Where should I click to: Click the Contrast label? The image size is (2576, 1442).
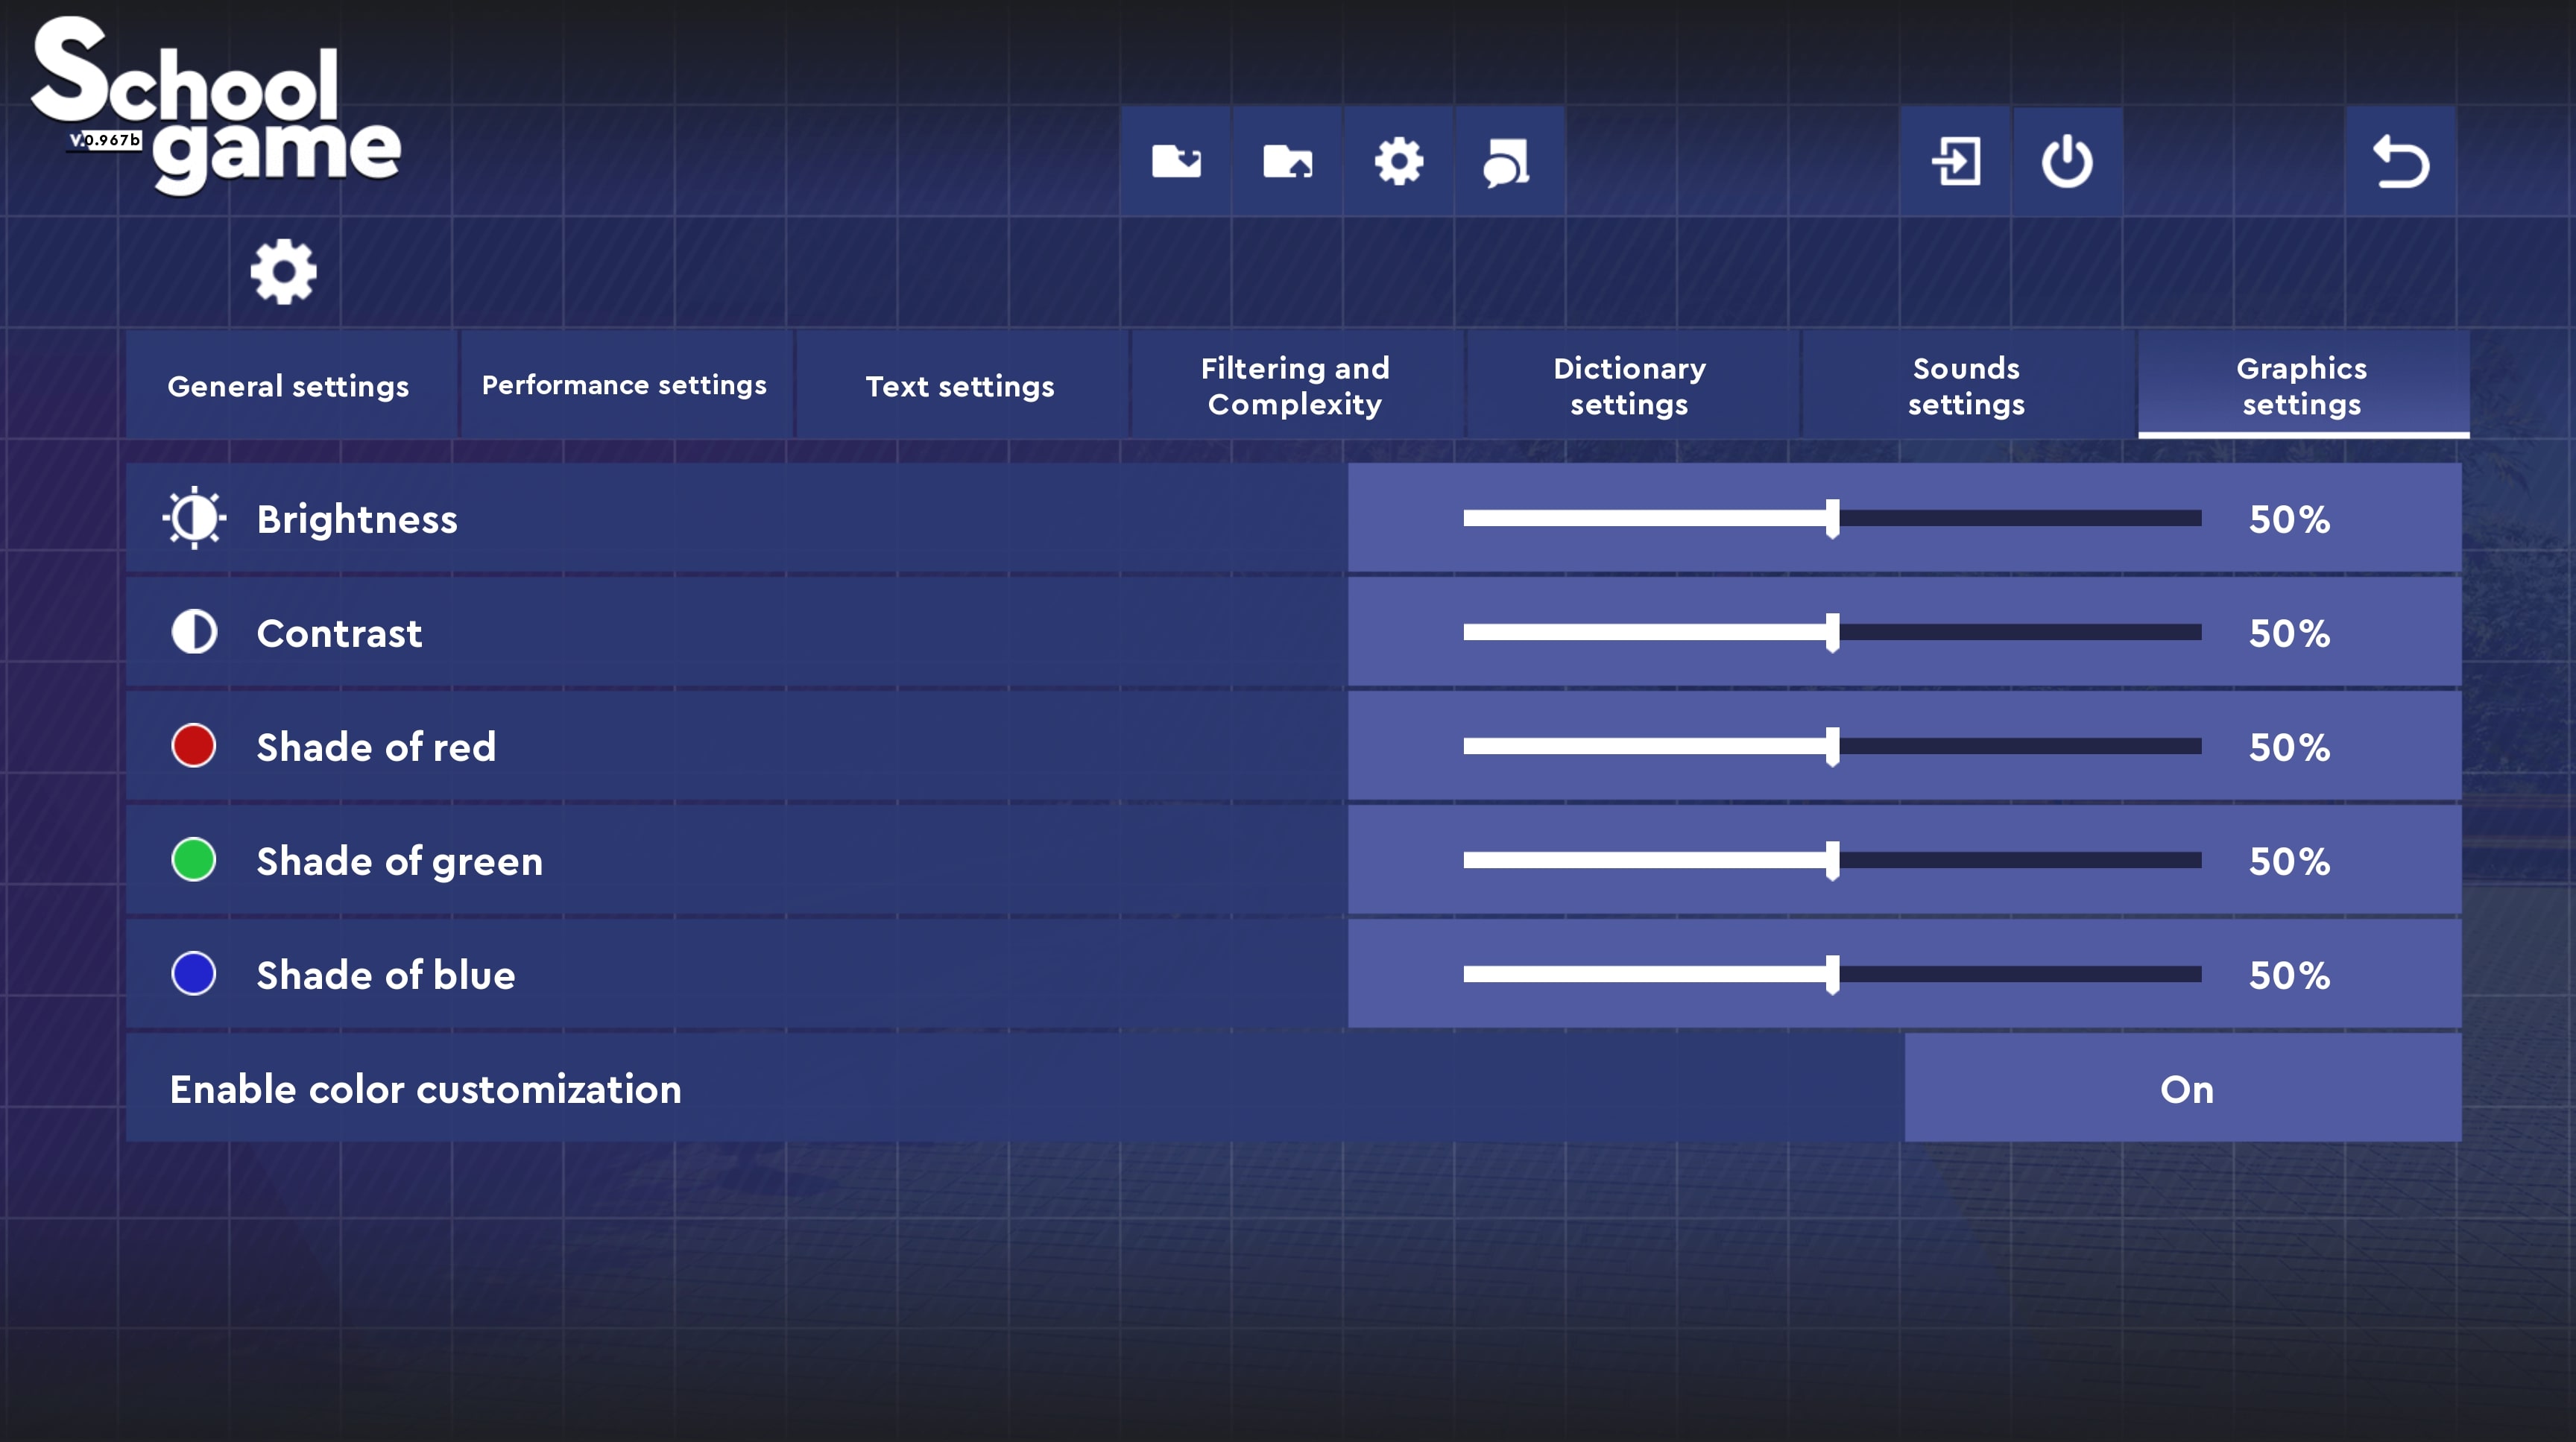click(x=339, y=633)
